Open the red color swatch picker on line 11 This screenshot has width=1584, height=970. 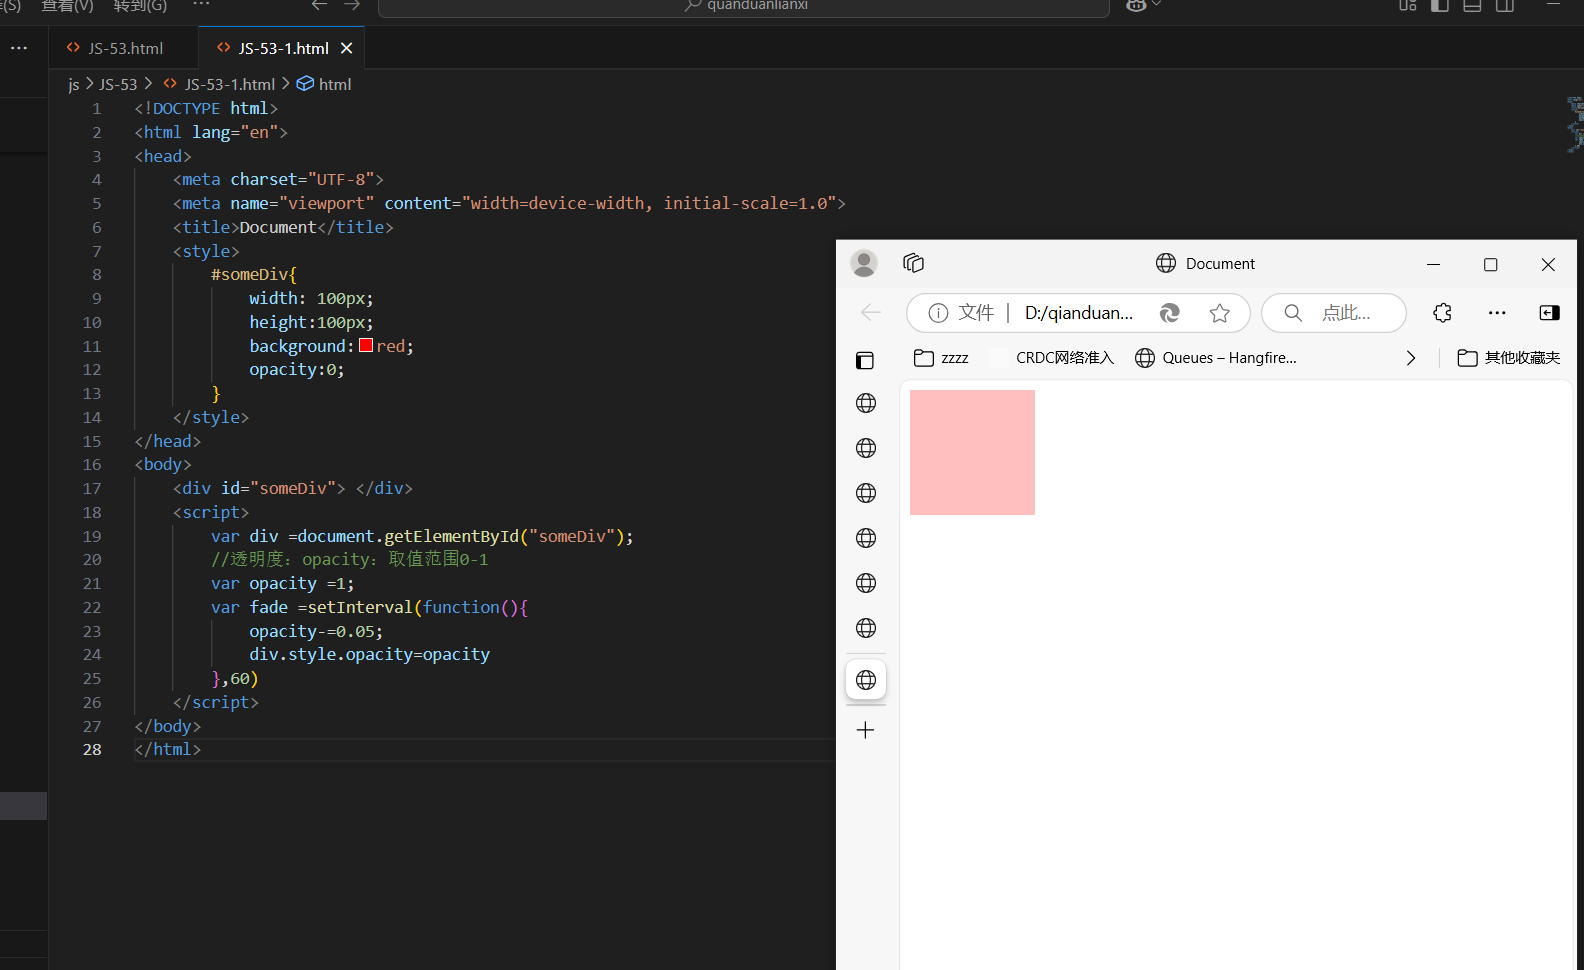click(x=366, y=345)
